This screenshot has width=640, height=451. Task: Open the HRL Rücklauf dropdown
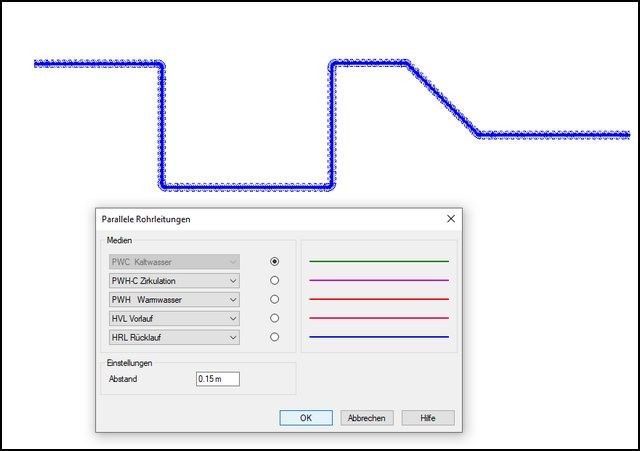coord(174,338)
